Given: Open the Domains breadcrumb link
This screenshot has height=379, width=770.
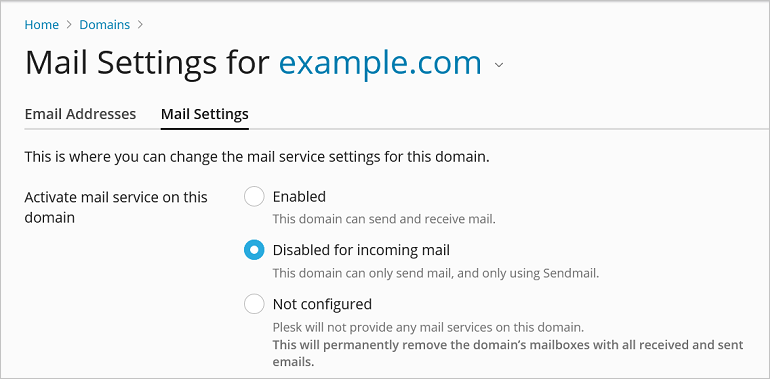Looking at the screenshot, I should pyautogui.click(x=105, y=25).
